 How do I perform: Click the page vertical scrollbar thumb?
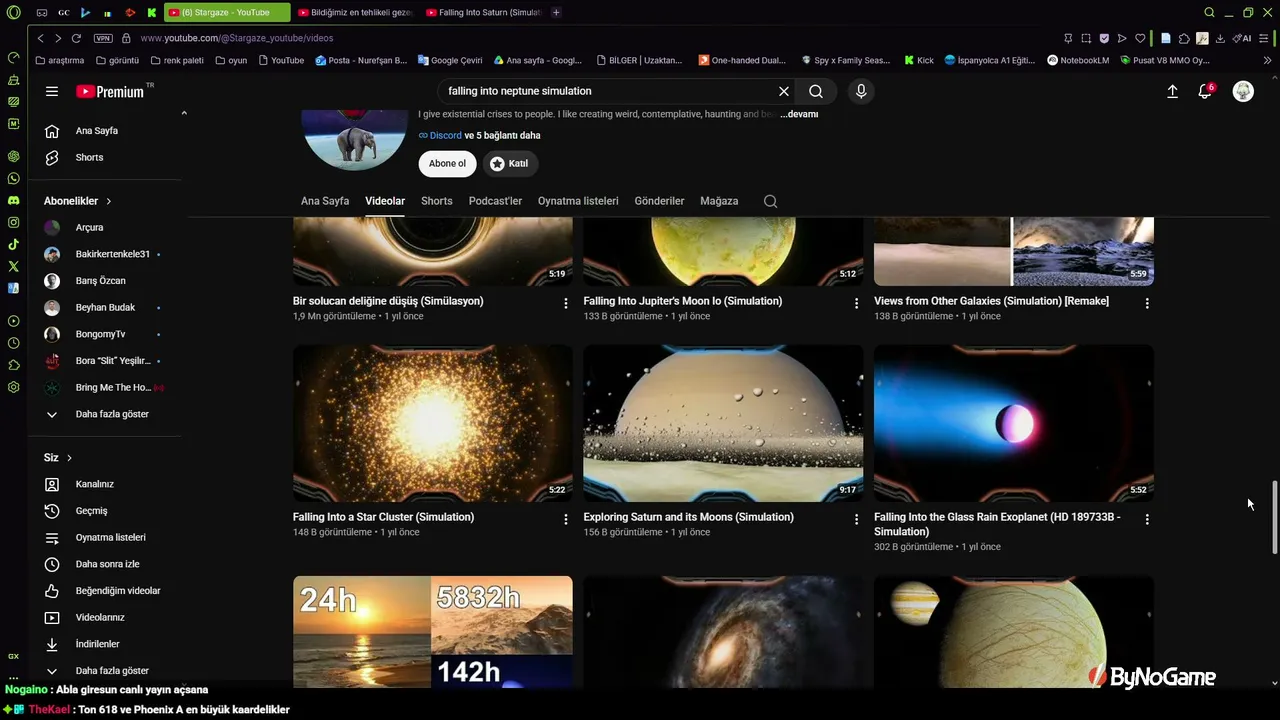click(x=1274, y=517)
